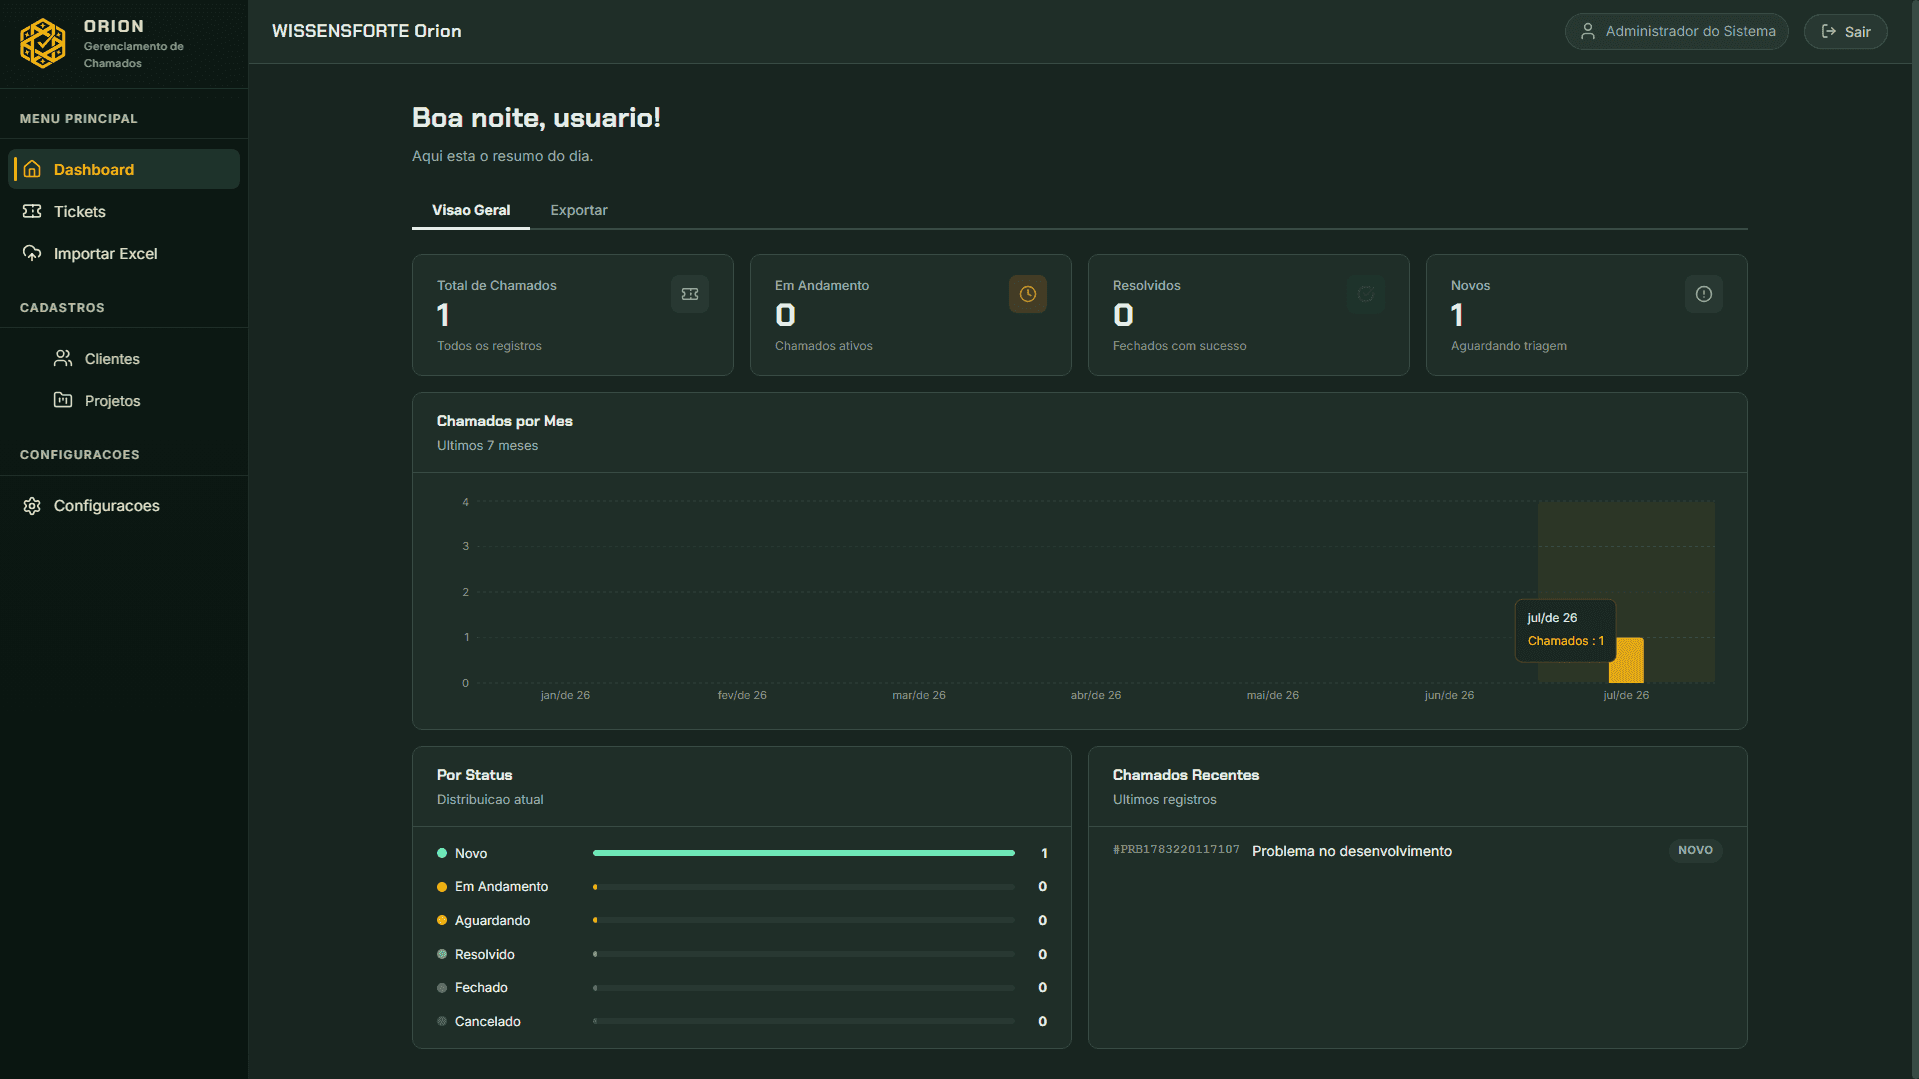Click the jul/de 26 chart bar
The width and height of the screenshot is (1919, 1079).
(x=1626, y=660)
